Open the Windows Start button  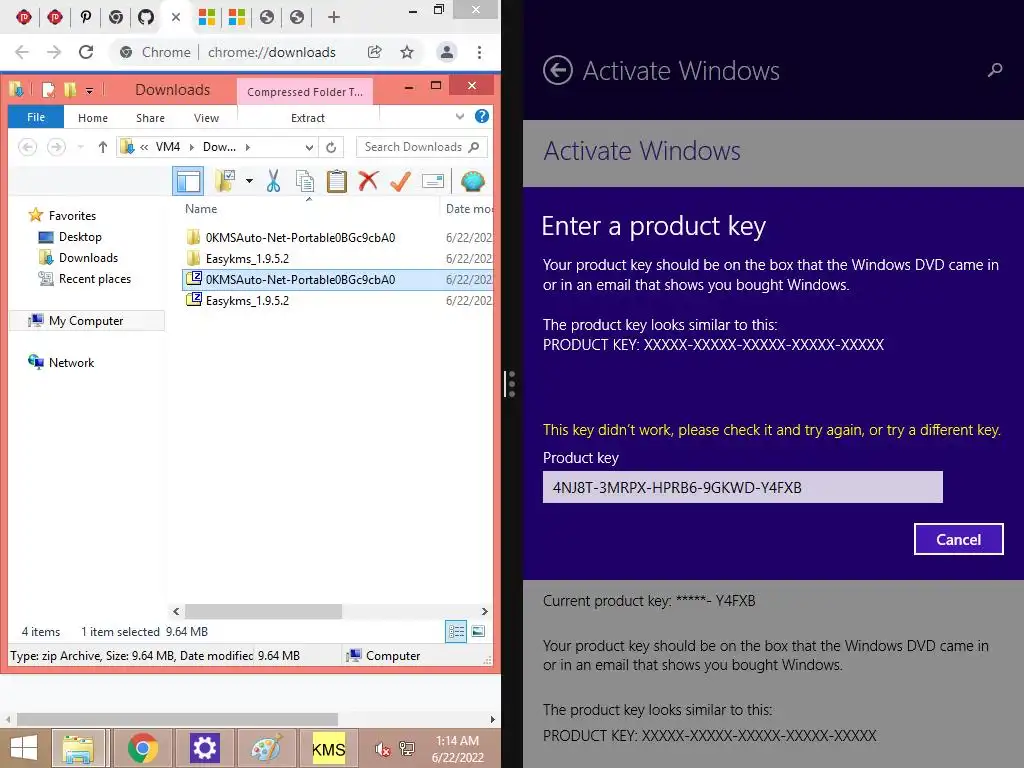click(x=24, y=748)
